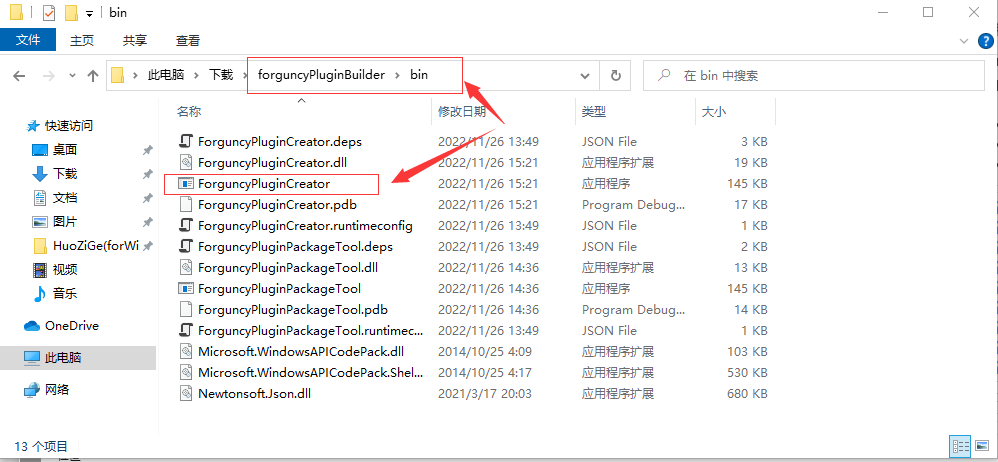The height and width of the screenshot is (462, 998).
Task: Refresh the bin folder view
Action: [x=615, y=76]
